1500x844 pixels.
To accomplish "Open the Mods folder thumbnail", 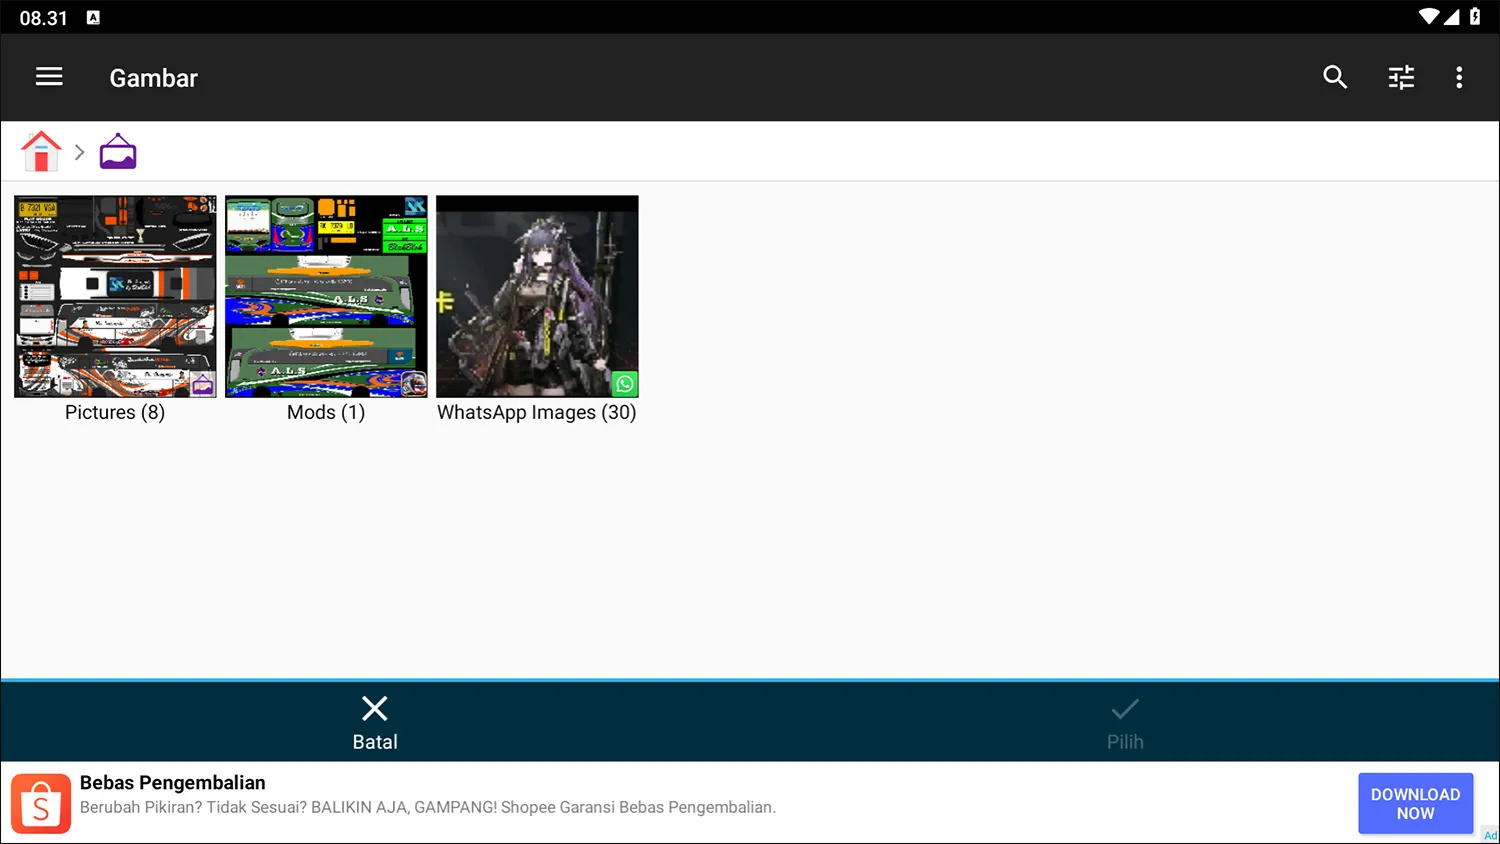I will coord(326,296).
